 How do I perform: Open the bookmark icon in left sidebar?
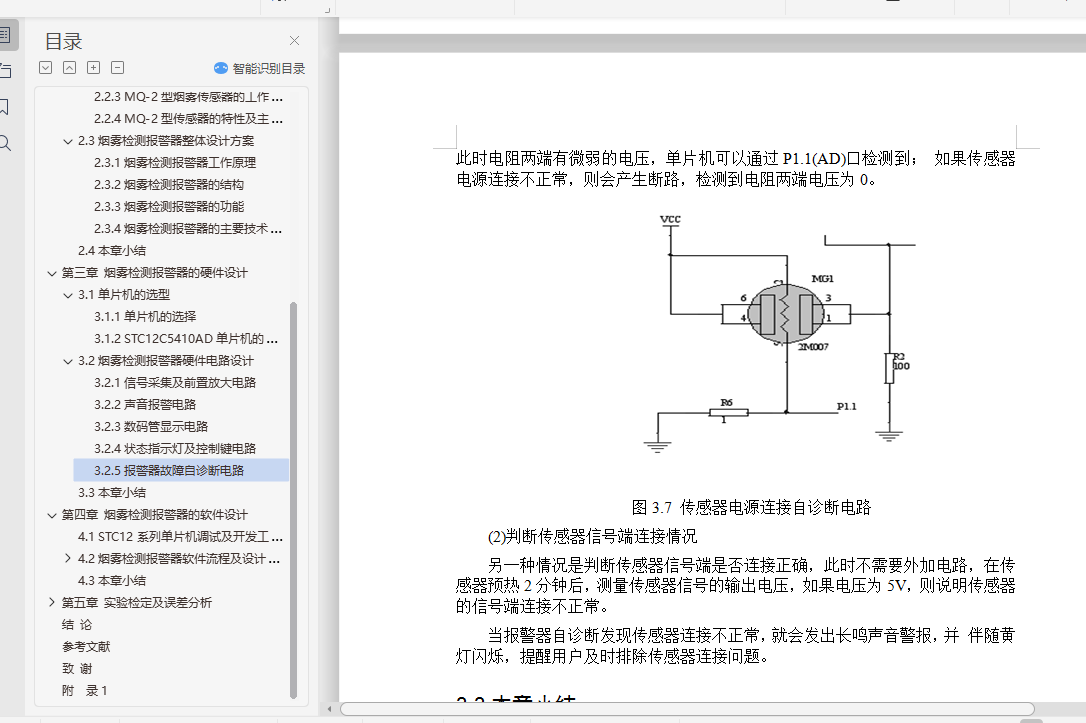tap(4, 107)
